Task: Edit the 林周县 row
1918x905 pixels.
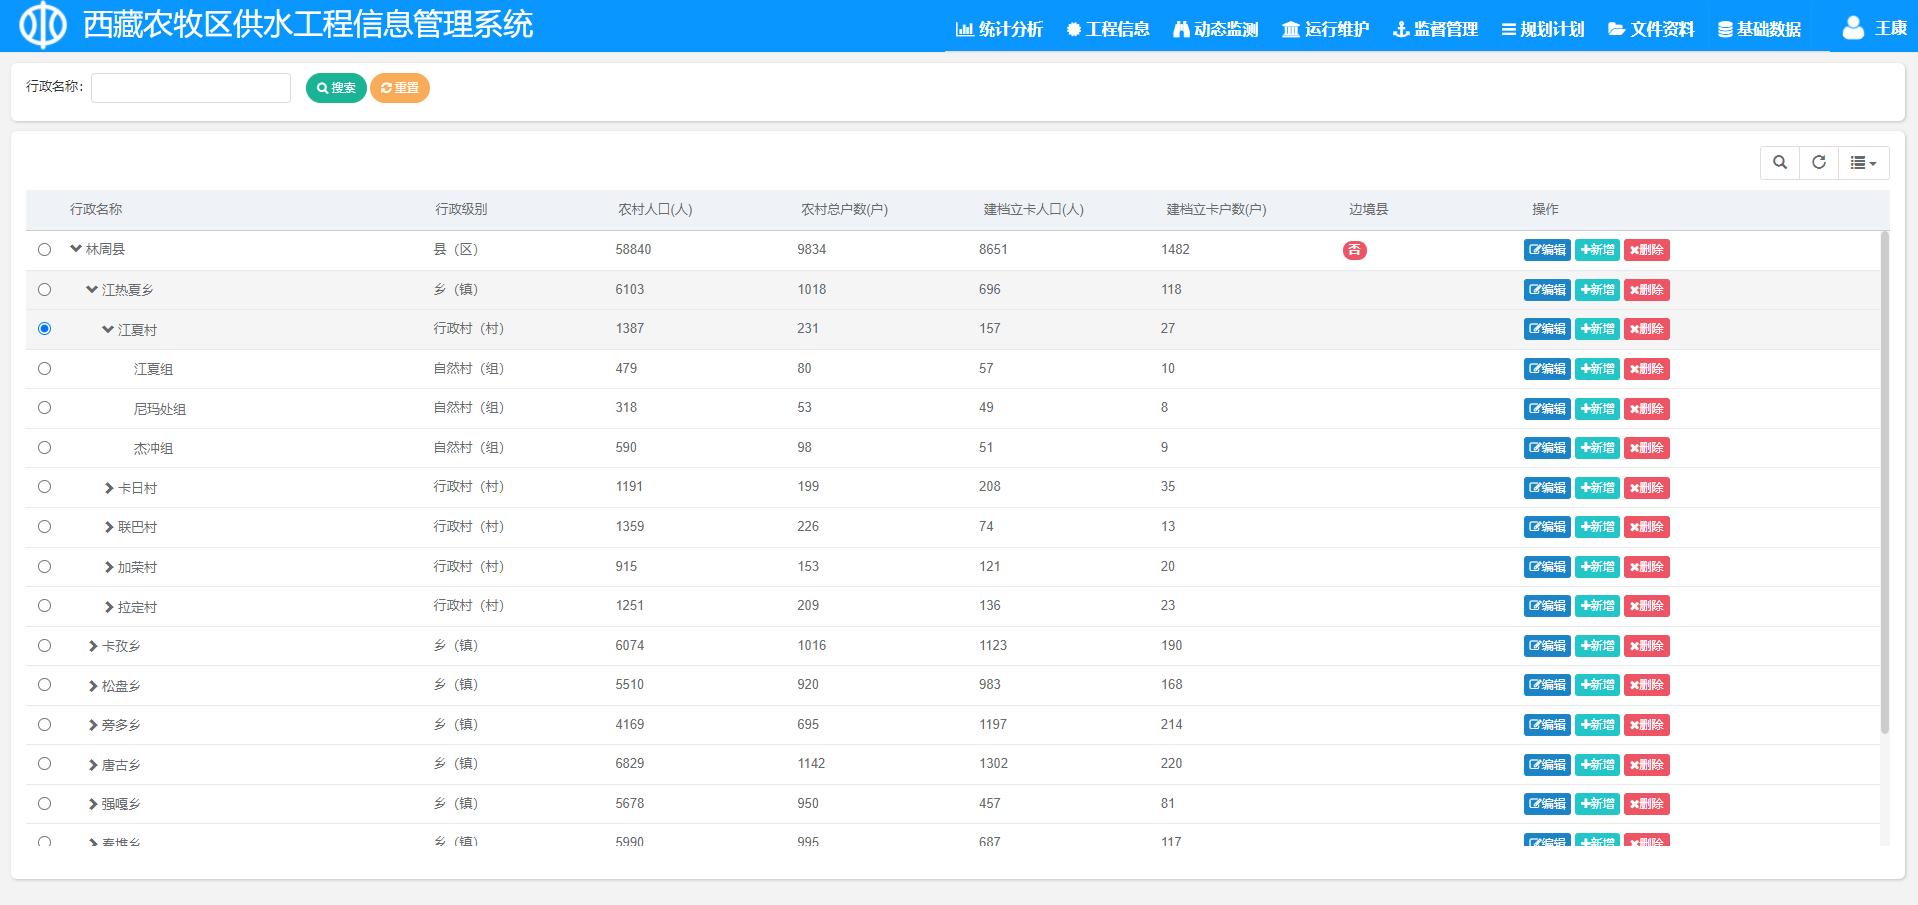Action: tap(1547, 250)
